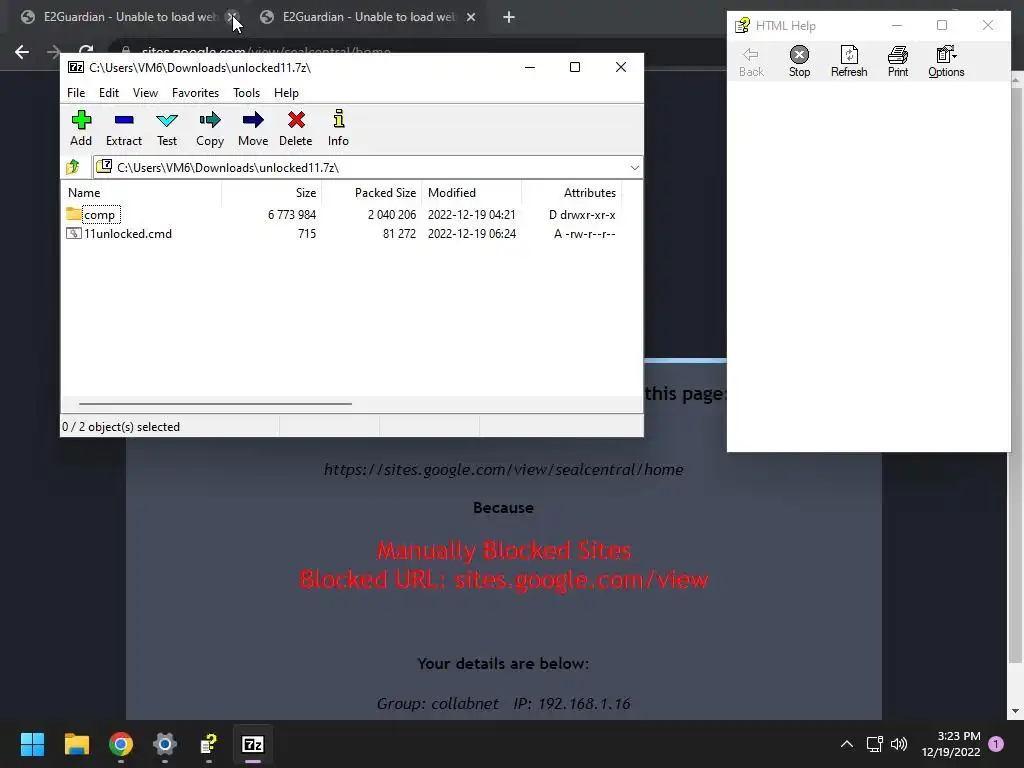Image resolution: width=1024 pixels, height=768 pixels.
Task: Switch to the second E2Guardian tab
Action: click(x=368, y=17)
